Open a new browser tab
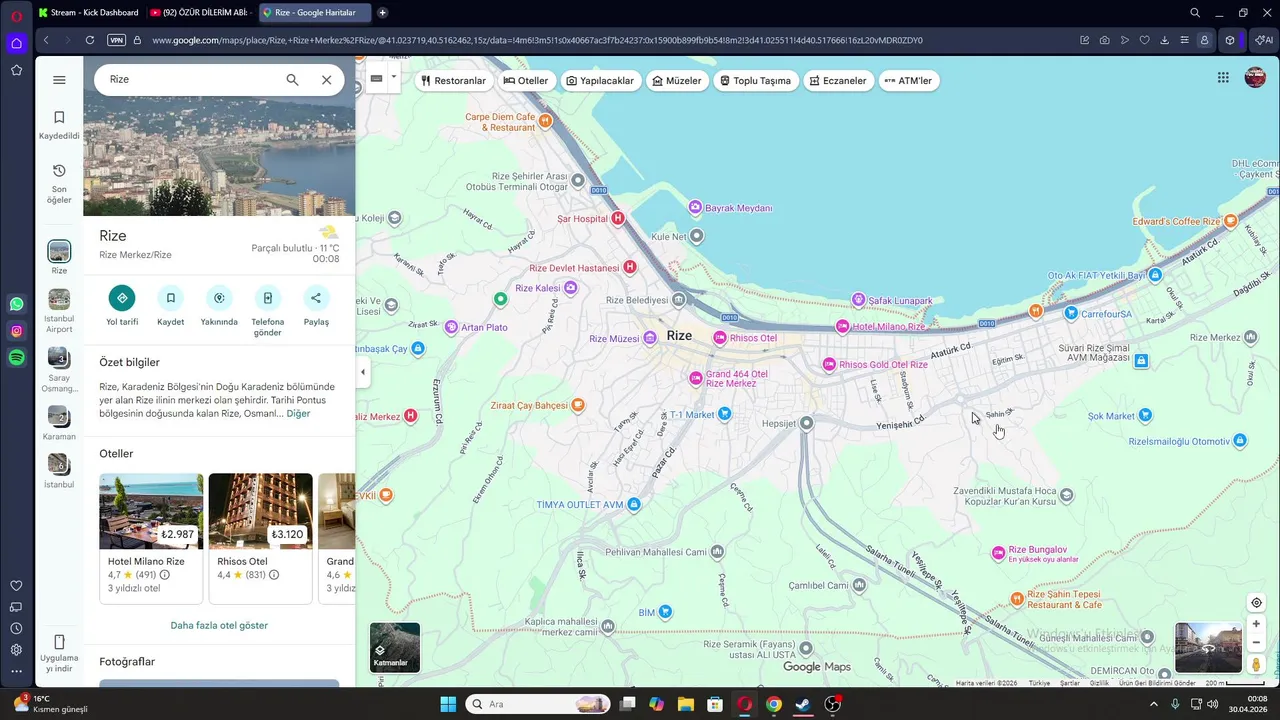This screenshot has height=720, width=1280. point(382,12)
